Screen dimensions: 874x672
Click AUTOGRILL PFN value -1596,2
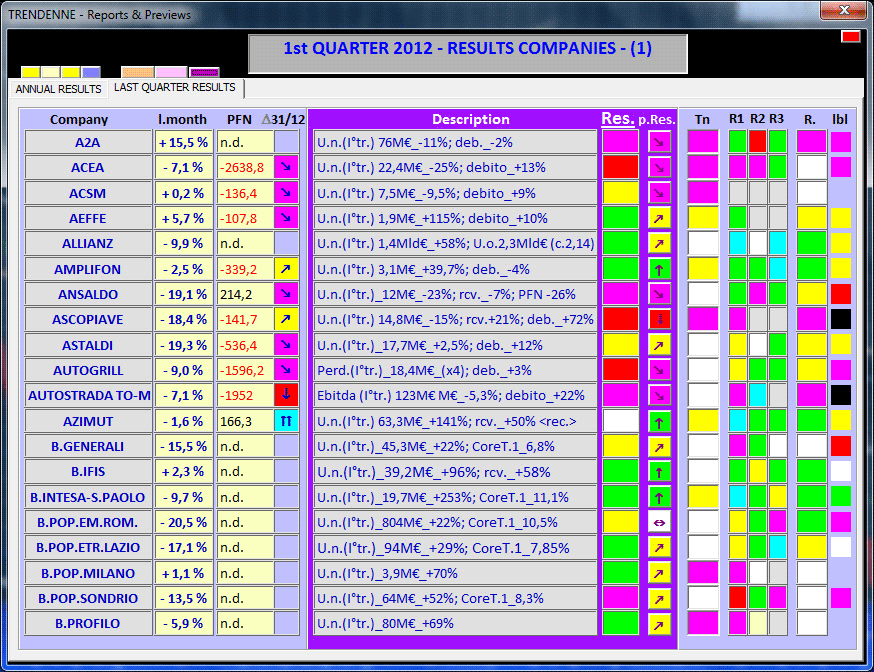(245, 370)
